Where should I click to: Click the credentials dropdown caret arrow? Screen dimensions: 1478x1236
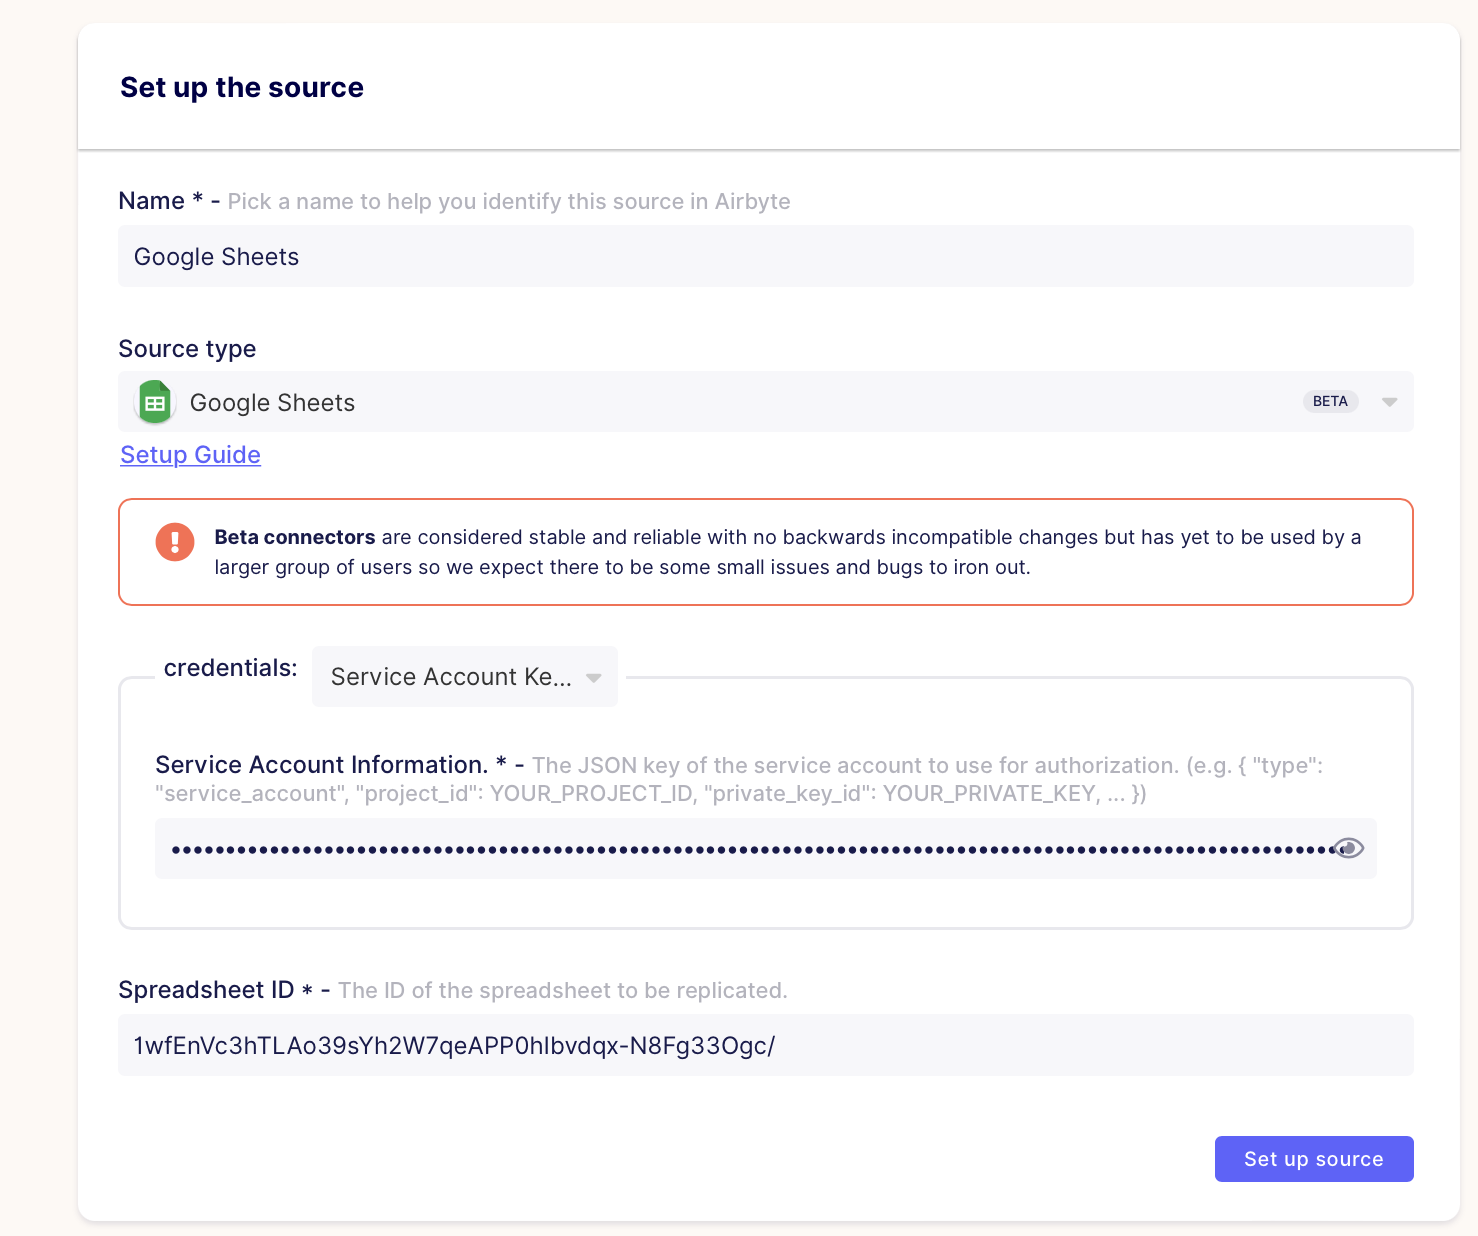pos(593,678)
